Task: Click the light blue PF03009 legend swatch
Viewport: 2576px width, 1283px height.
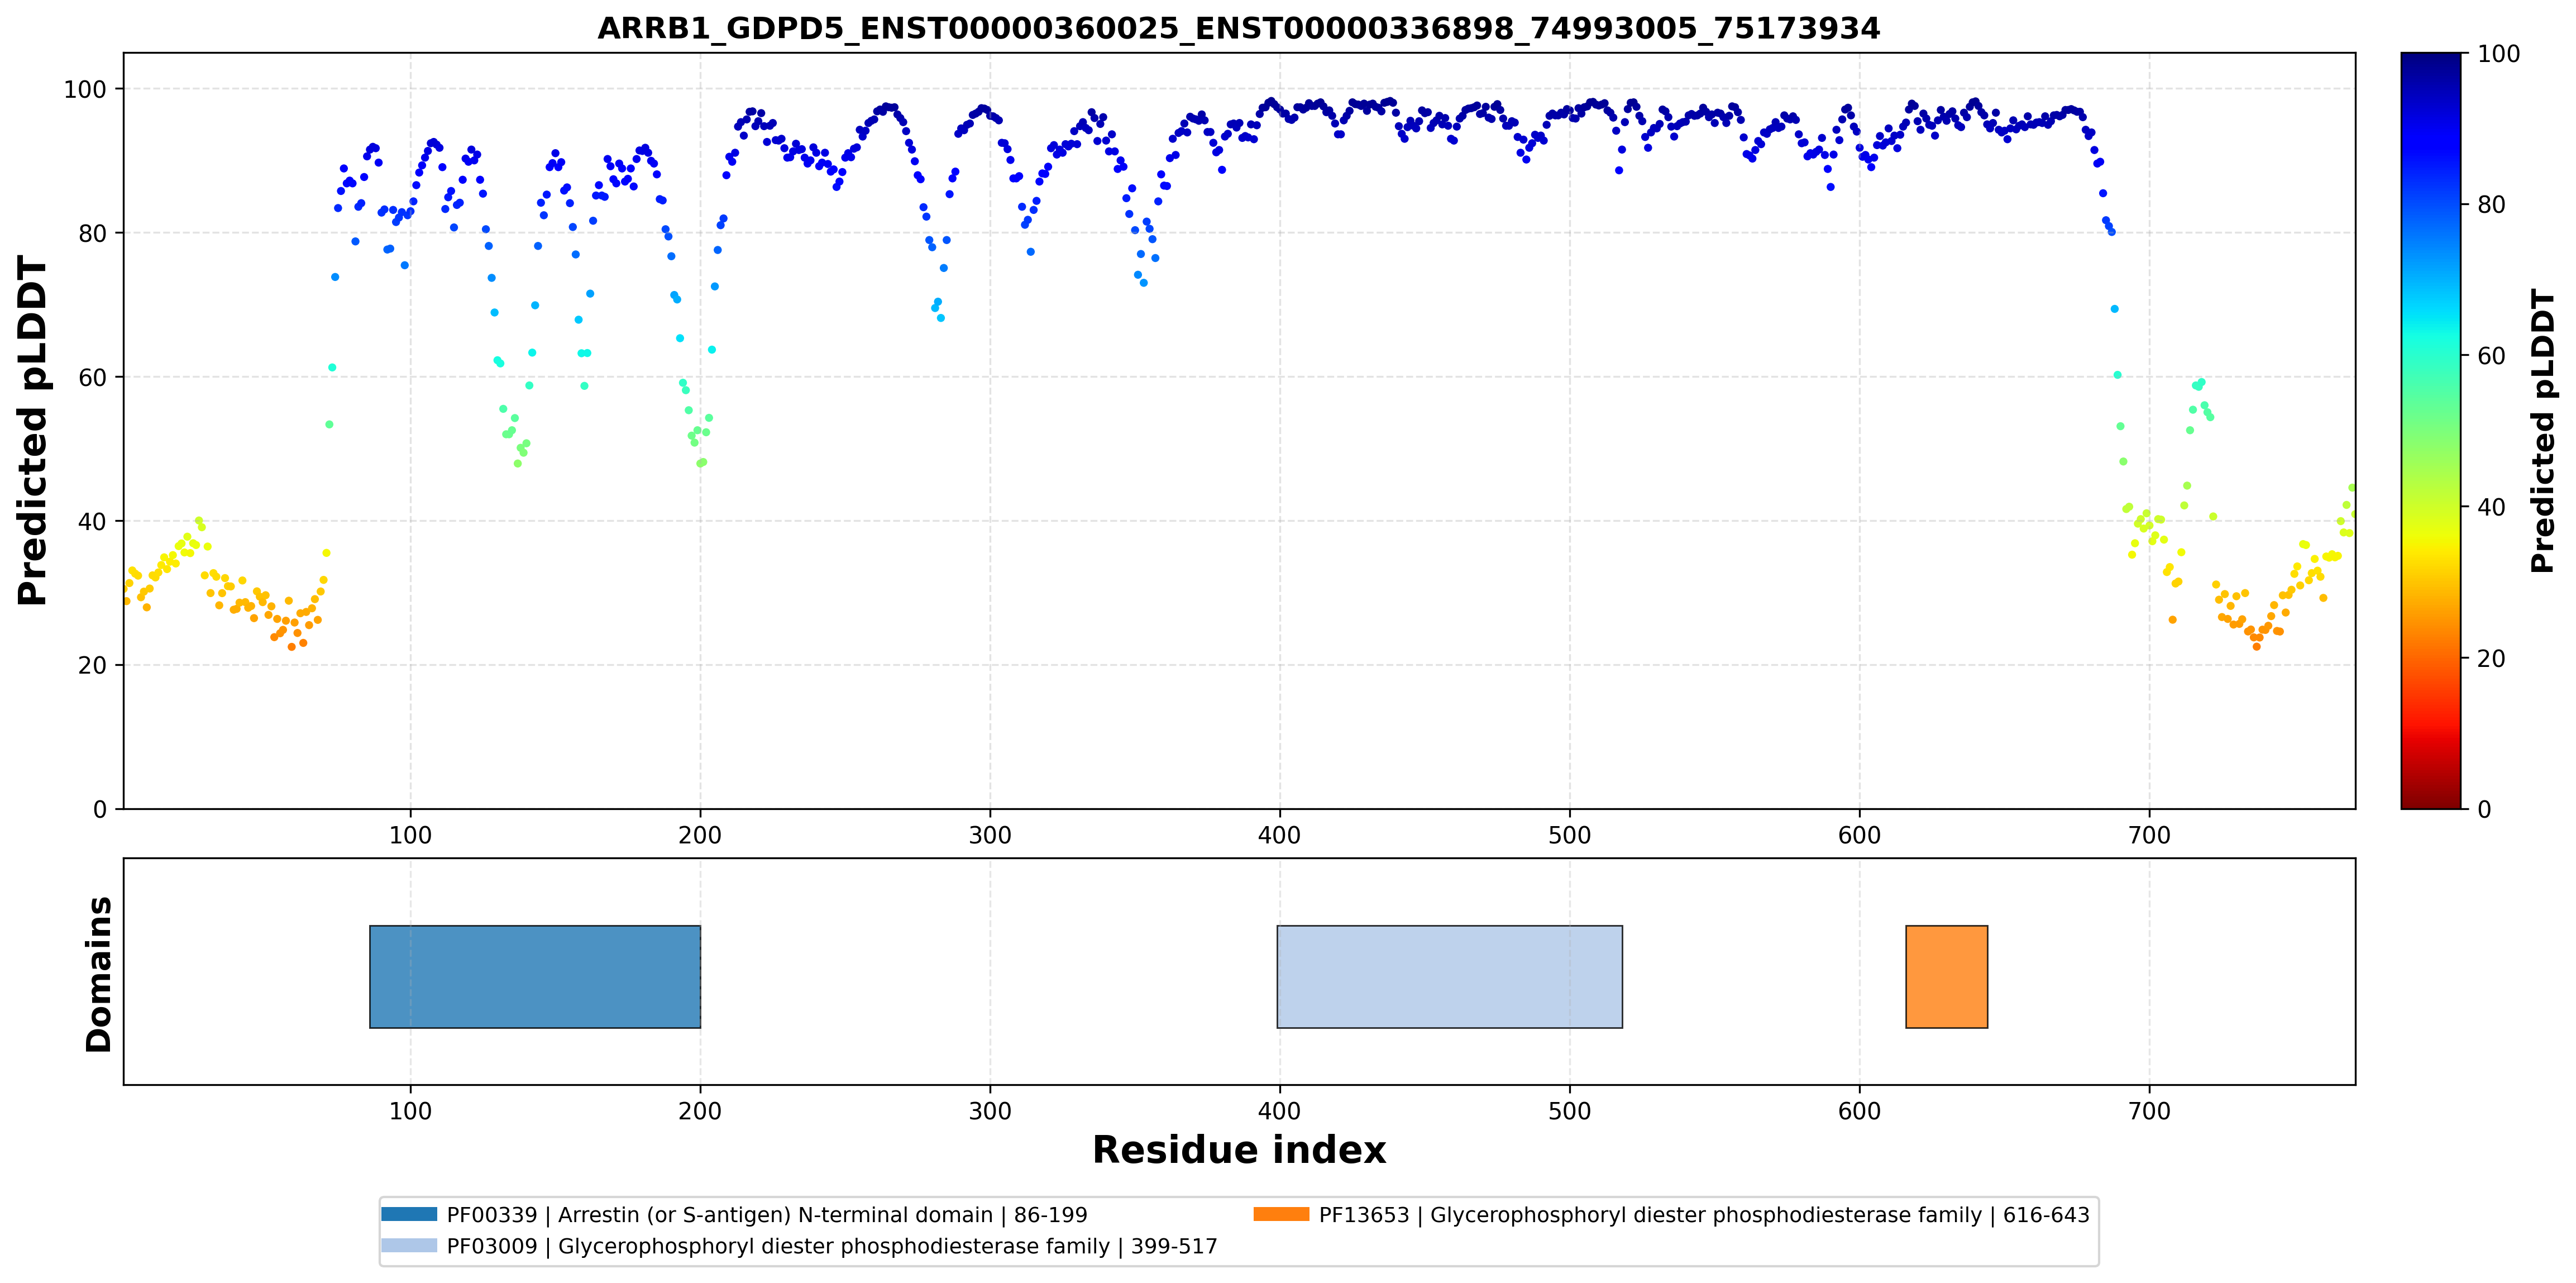Action: click(409, 1245)
